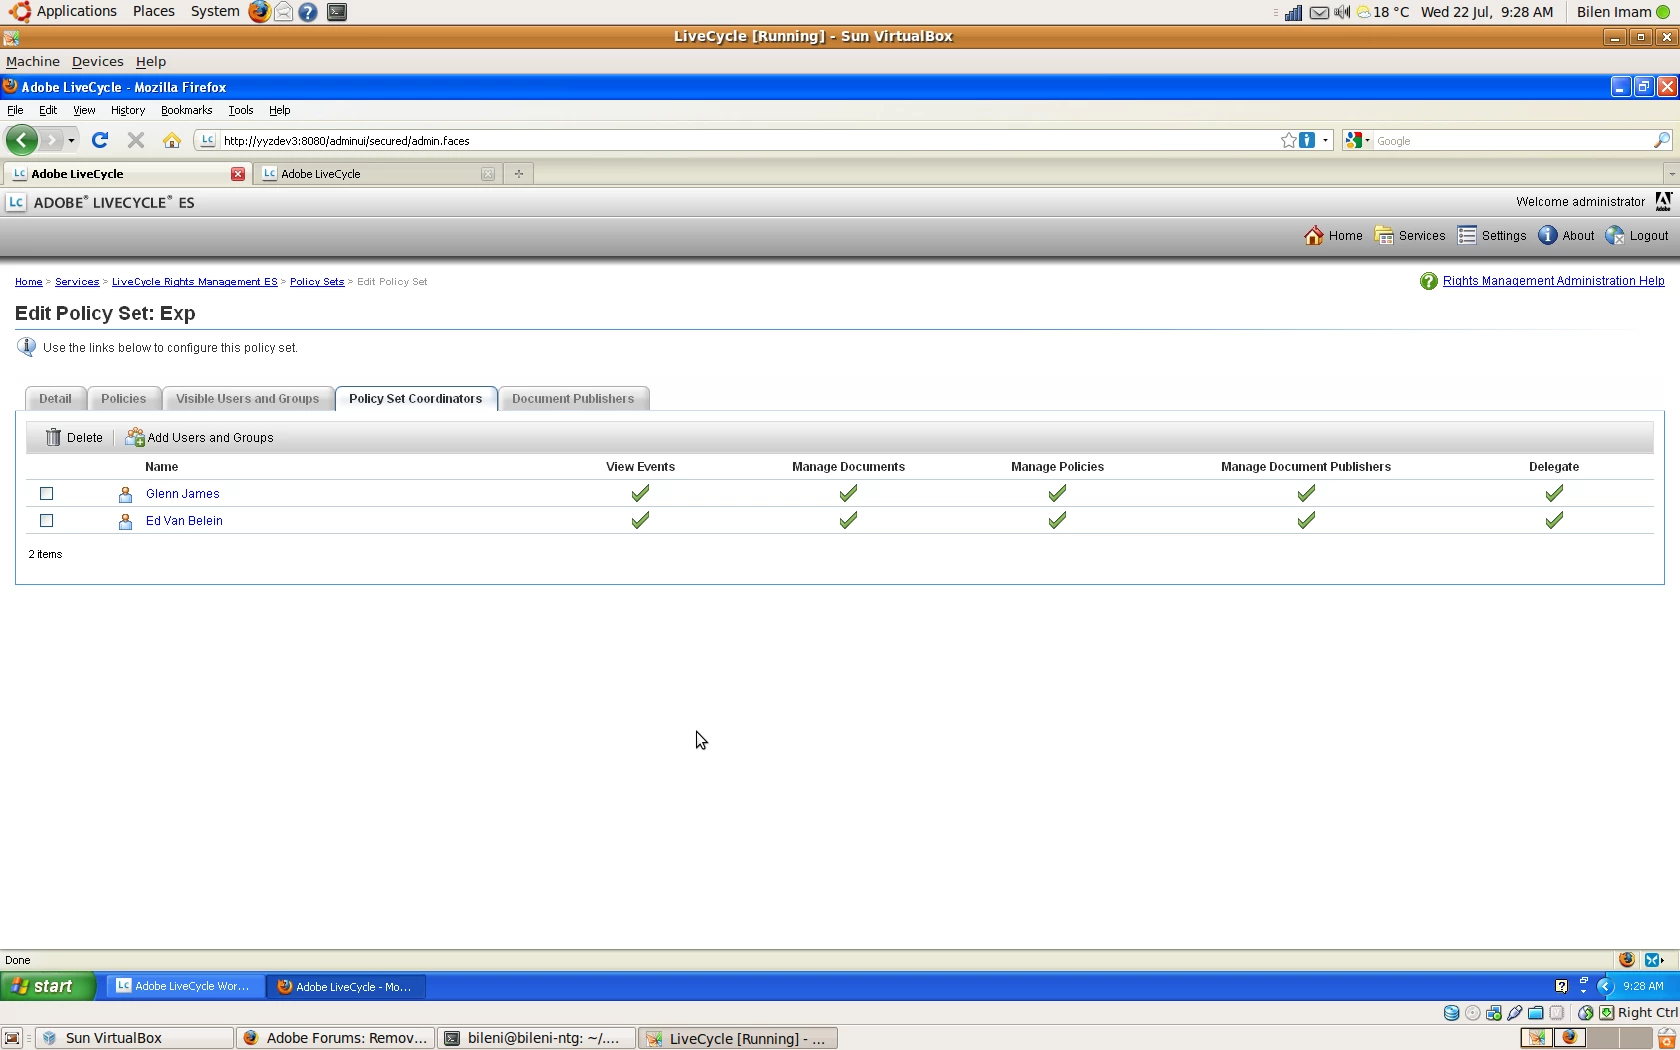Screen dimensions: 1680x1050
Task: Click the Windows start button
Action: pyautogui.click(x=48, y=986)
